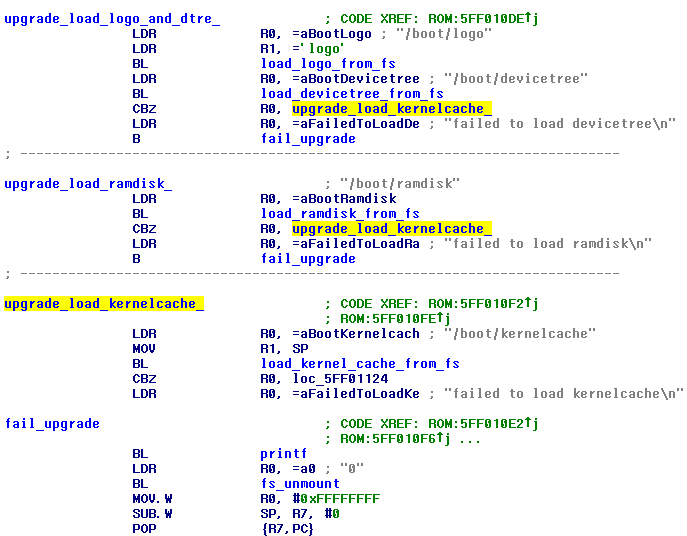Select the upgrade_load_ramdisk_ label
Viewport: 687px width, 536px height.
click(x=88, y=184)
